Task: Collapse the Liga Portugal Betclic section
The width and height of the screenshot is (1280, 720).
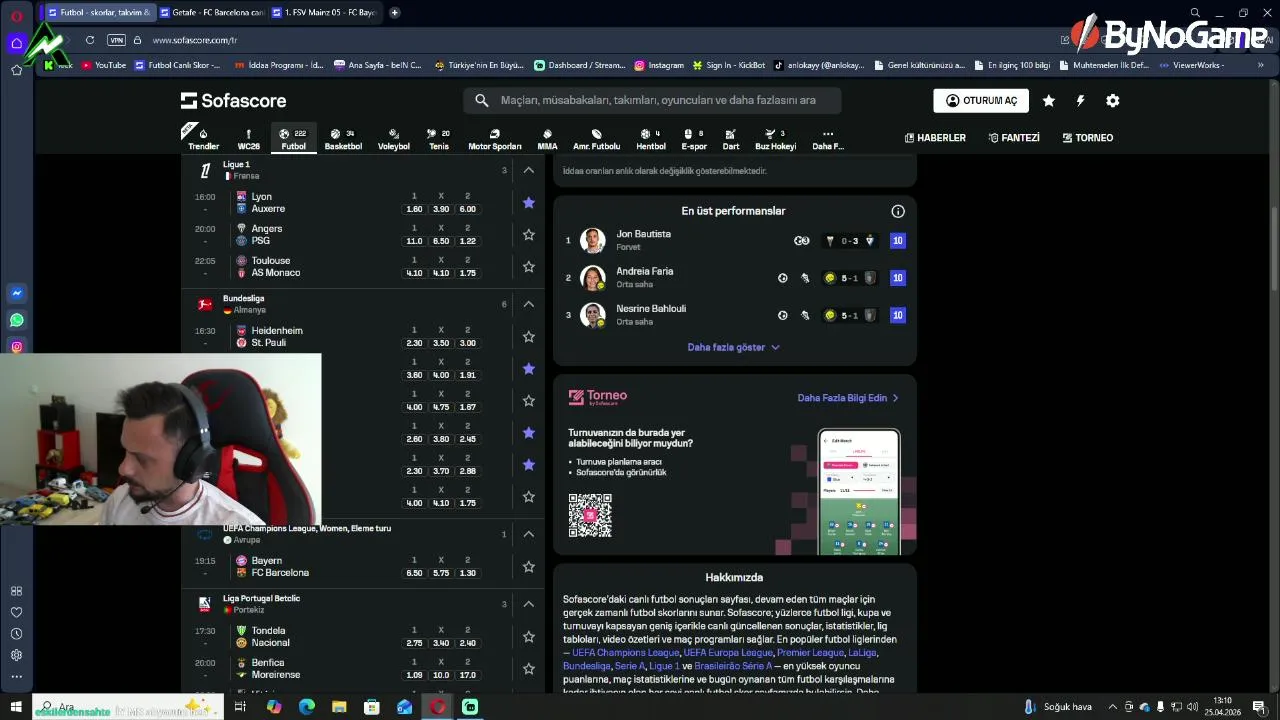Action: [528, 604]
